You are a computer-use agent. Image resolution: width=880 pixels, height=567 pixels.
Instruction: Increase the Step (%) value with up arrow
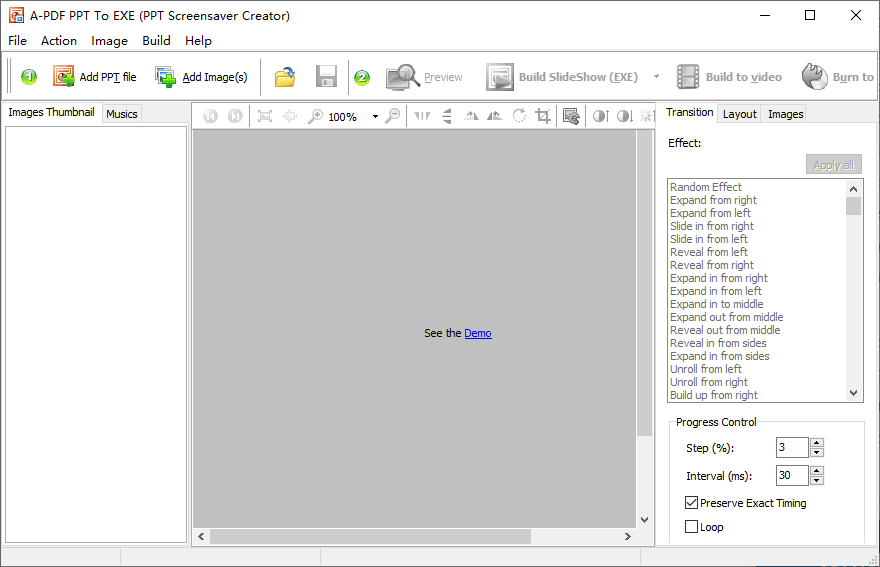[x=817, y=442]
